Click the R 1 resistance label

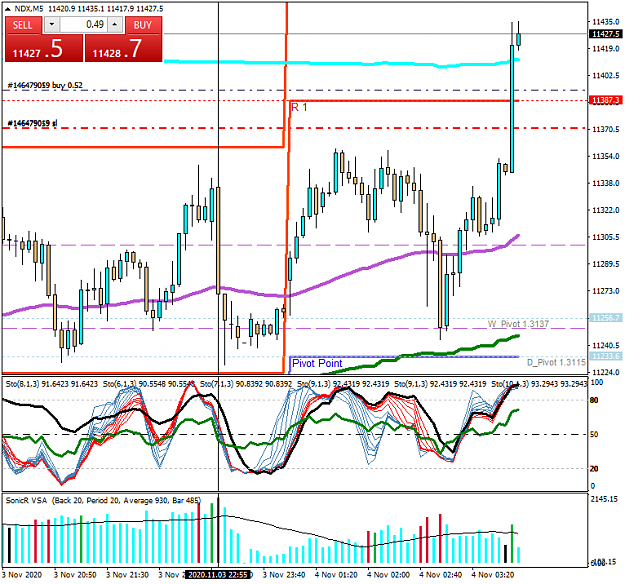click(x=299, y=107)
